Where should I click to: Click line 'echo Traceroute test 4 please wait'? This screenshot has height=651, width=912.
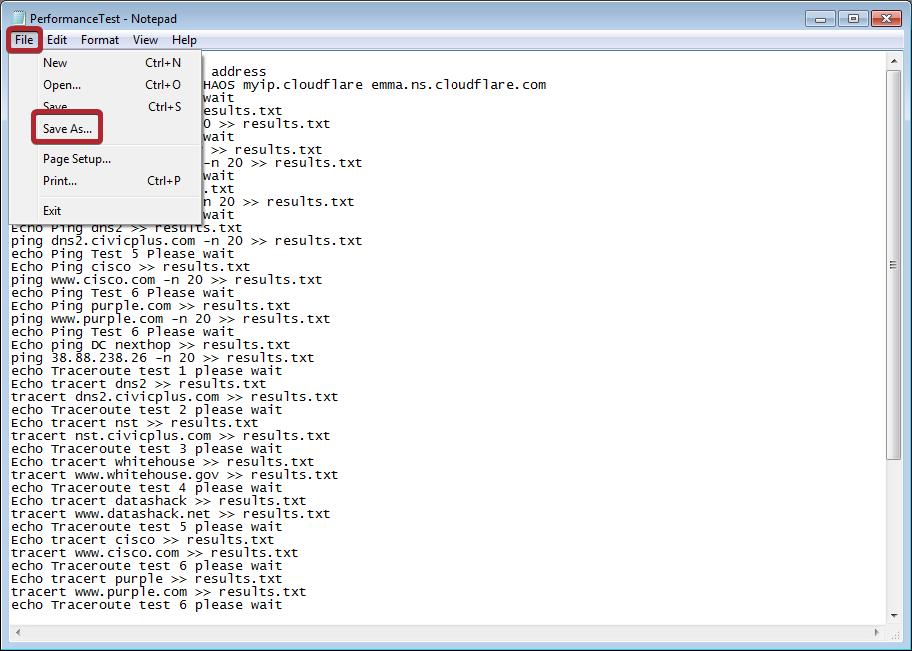[147, 488]
